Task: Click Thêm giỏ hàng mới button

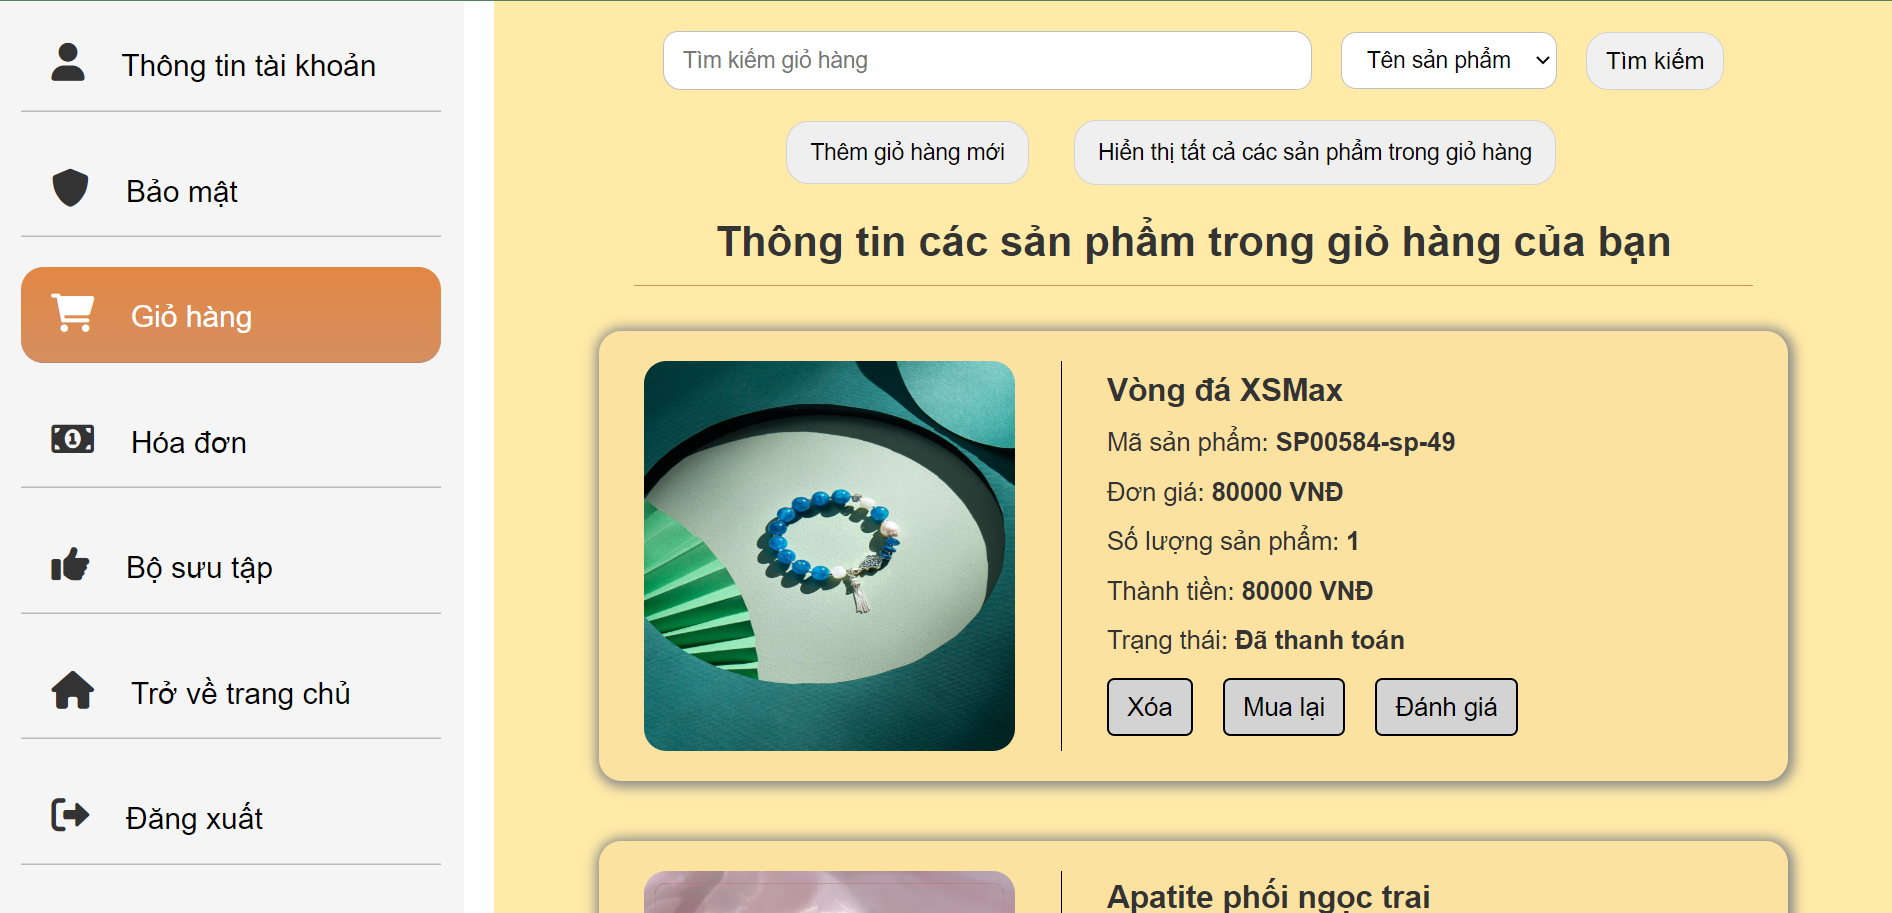Action: click(x=907, y=152)
